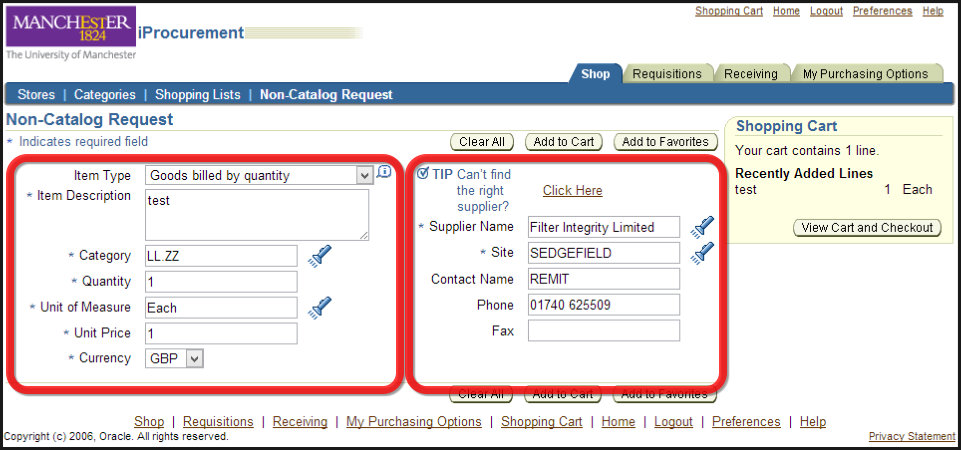Open the Currency GBP dropdown
Image resolution: width=961 pixels, height=450 pixels.
(x=174, y=359)
